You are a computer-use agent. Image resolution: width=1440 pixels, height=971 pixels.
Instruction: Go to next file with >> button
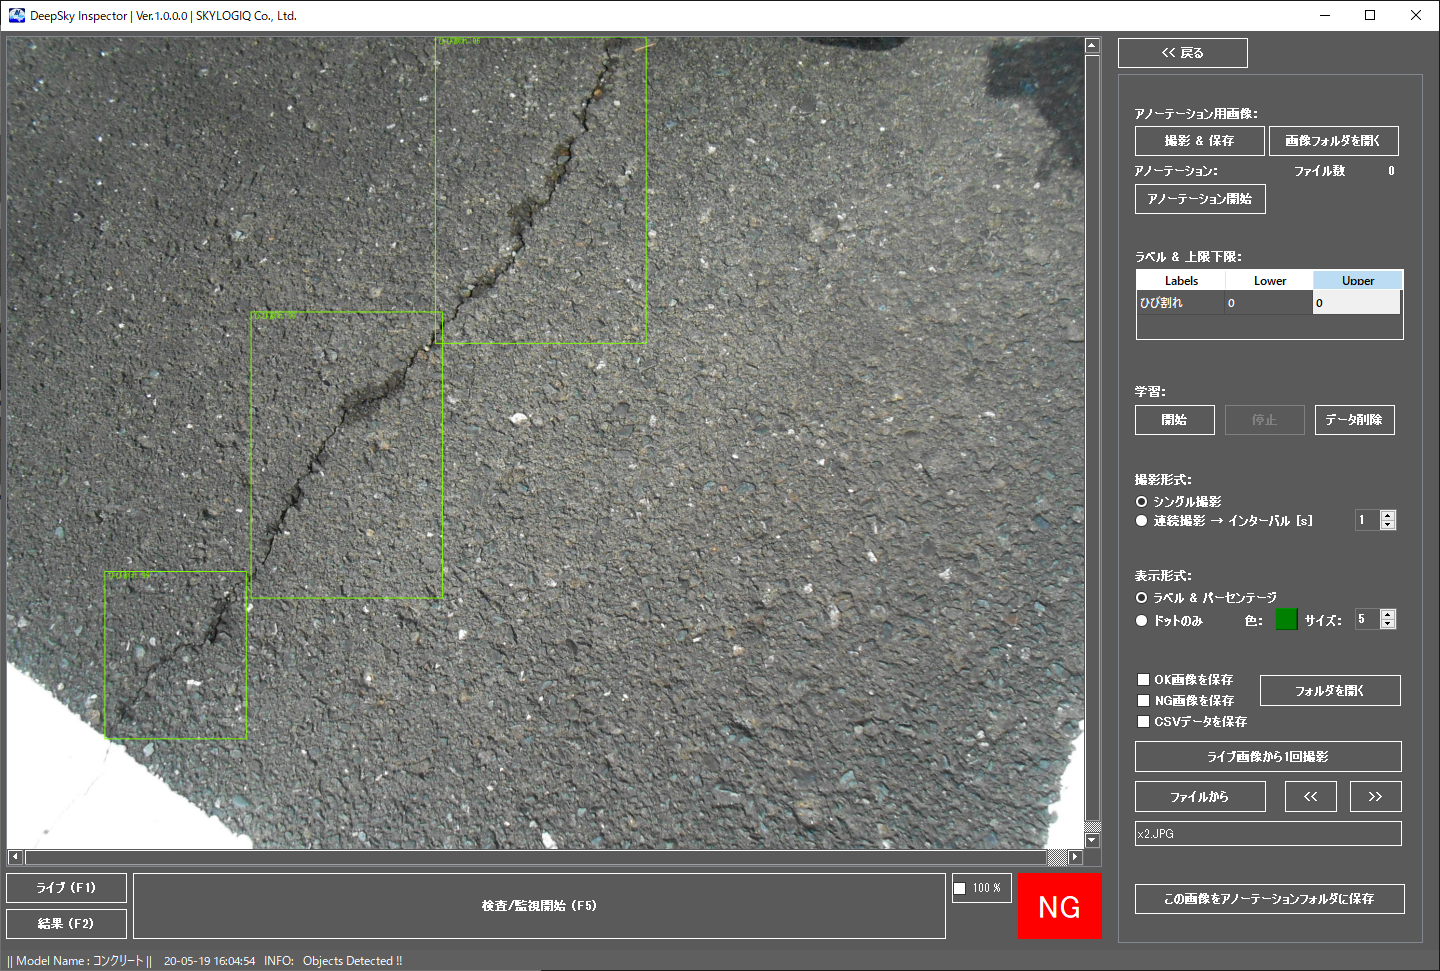pos(1375,797)
